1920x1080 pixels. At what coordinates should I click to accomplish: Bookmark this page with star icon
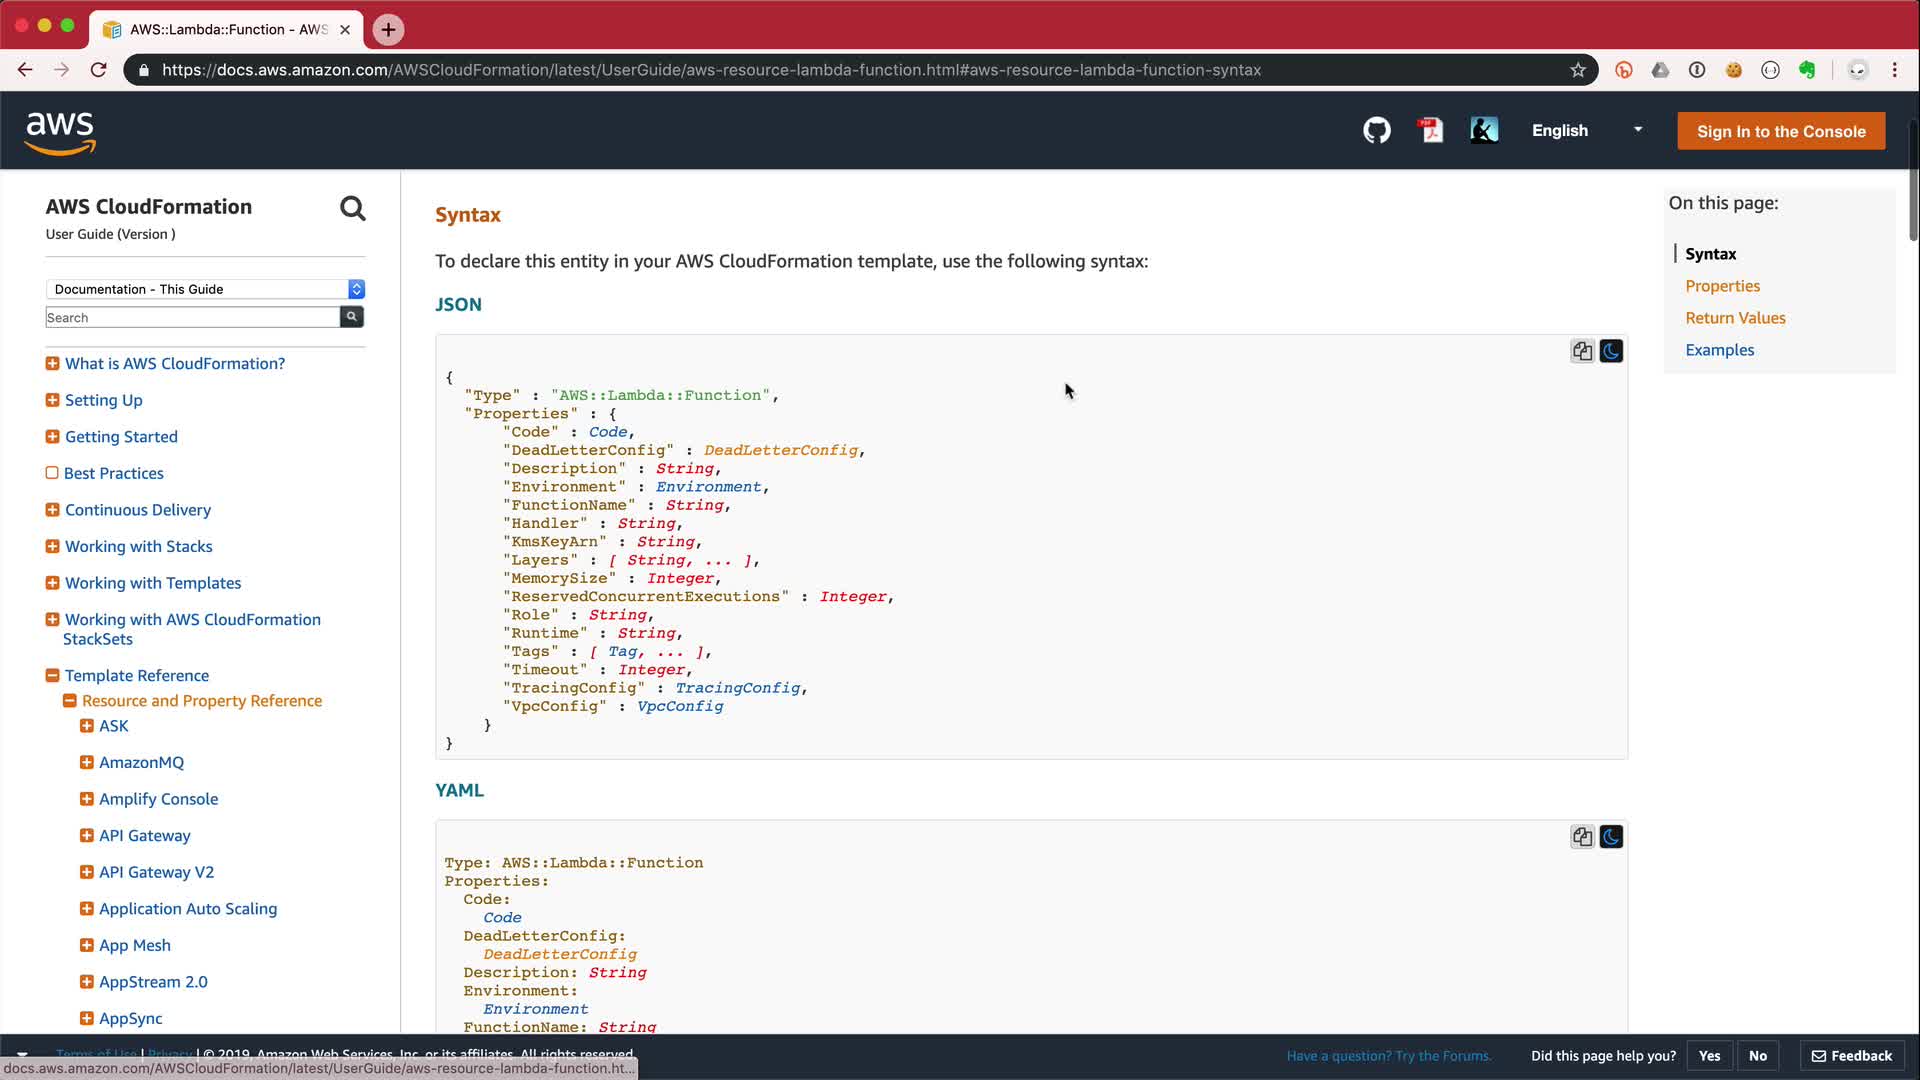(x=1578, y=70)
